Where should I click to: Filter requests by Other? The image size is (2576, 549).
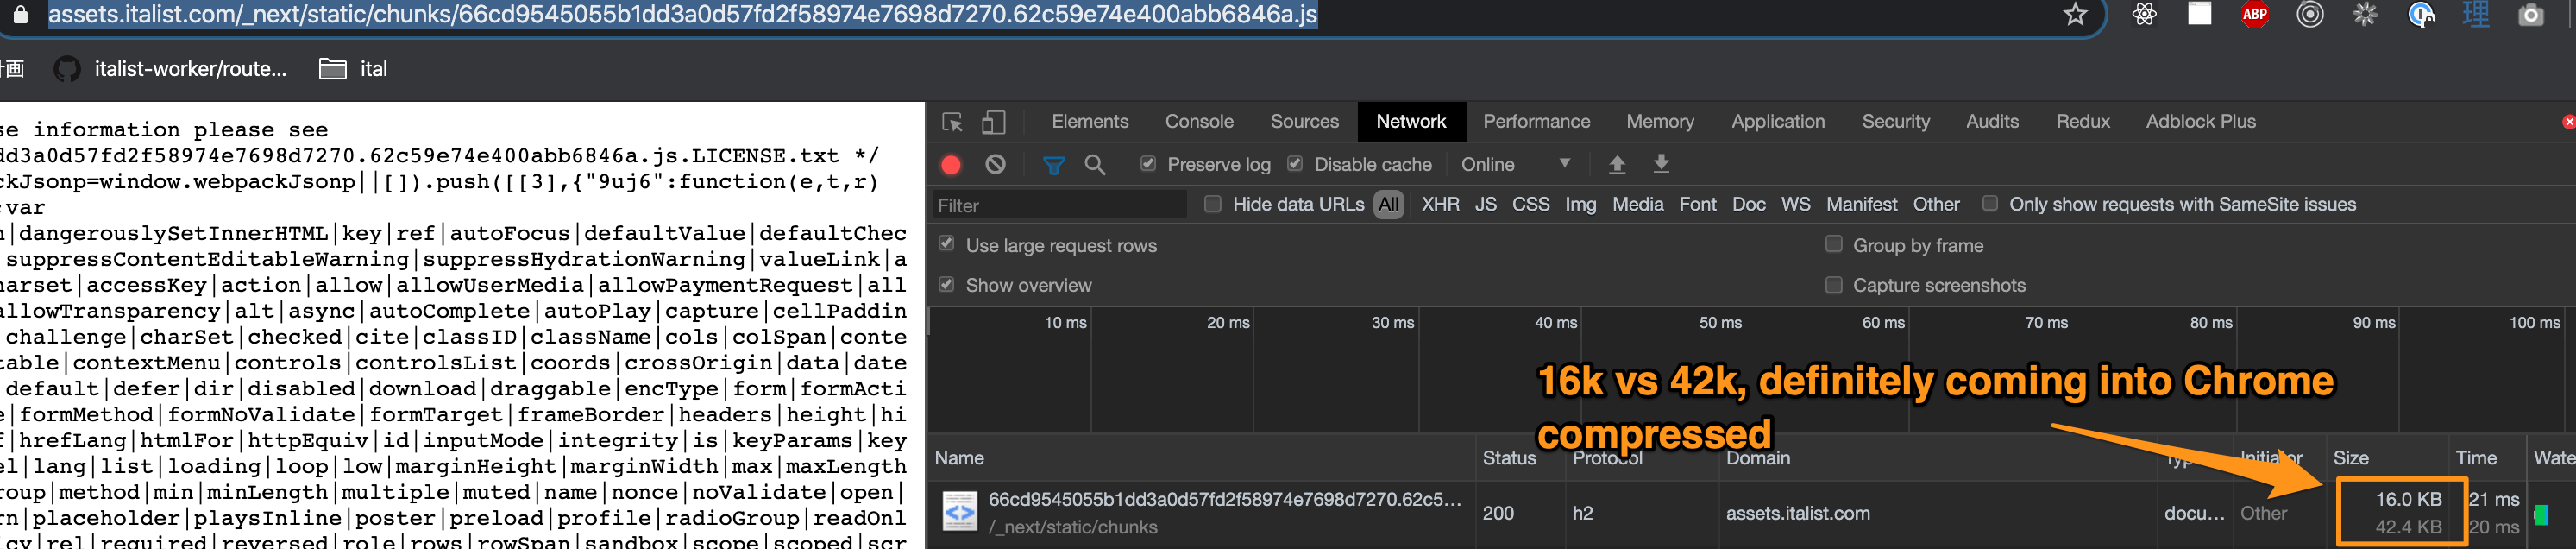(x=1936, y=204)
